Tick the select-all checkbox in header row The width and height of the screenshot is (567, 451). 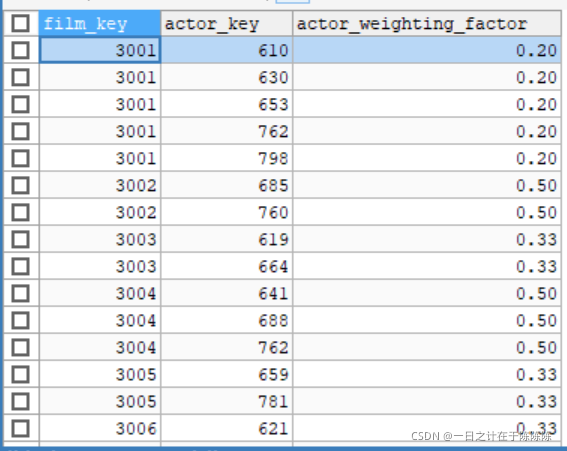20,23
